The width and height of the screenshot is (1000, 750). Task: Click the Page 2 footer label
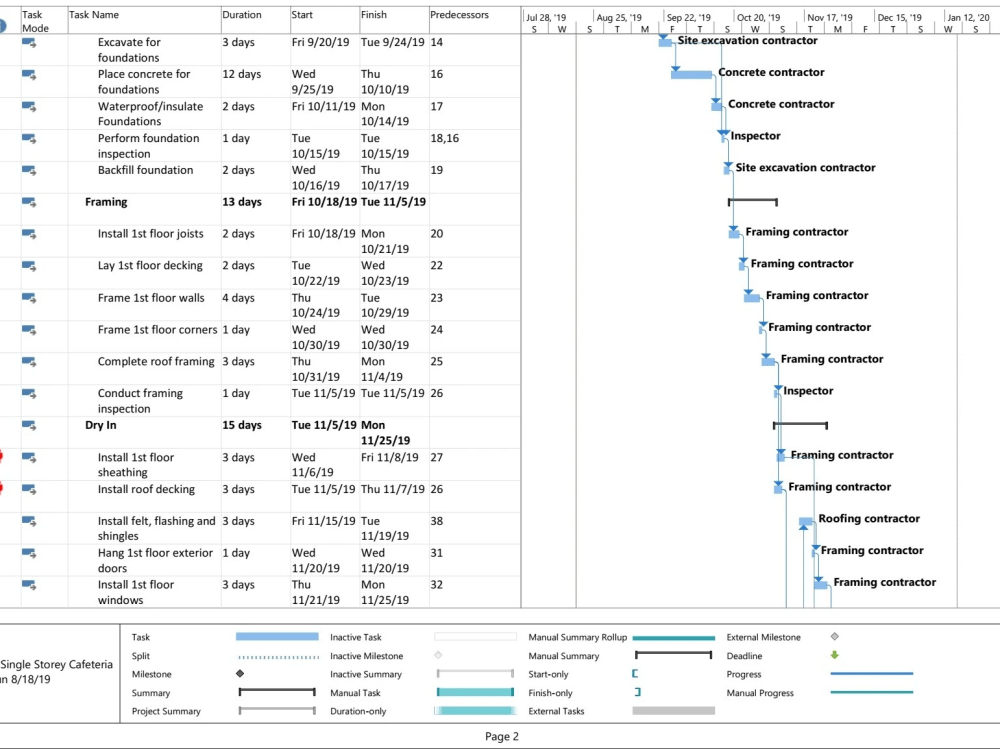[501, 736]
